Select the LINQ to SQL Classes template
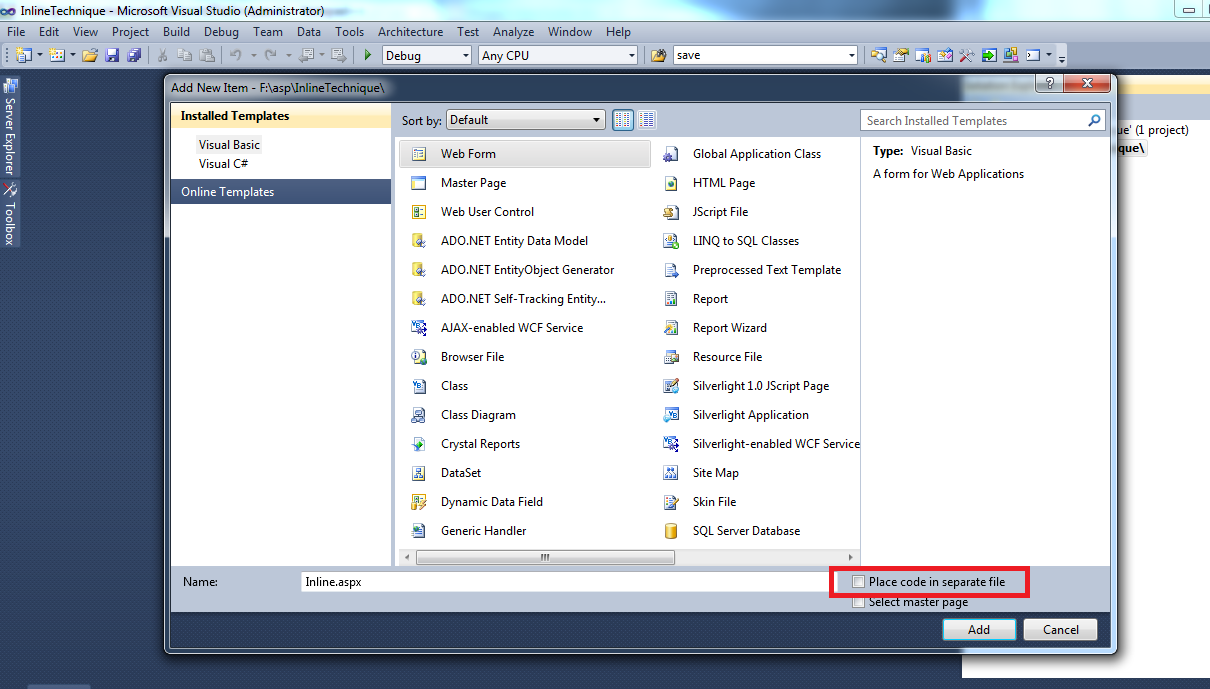The height and width of the screenshot is (689, 1210). (757, 241)
